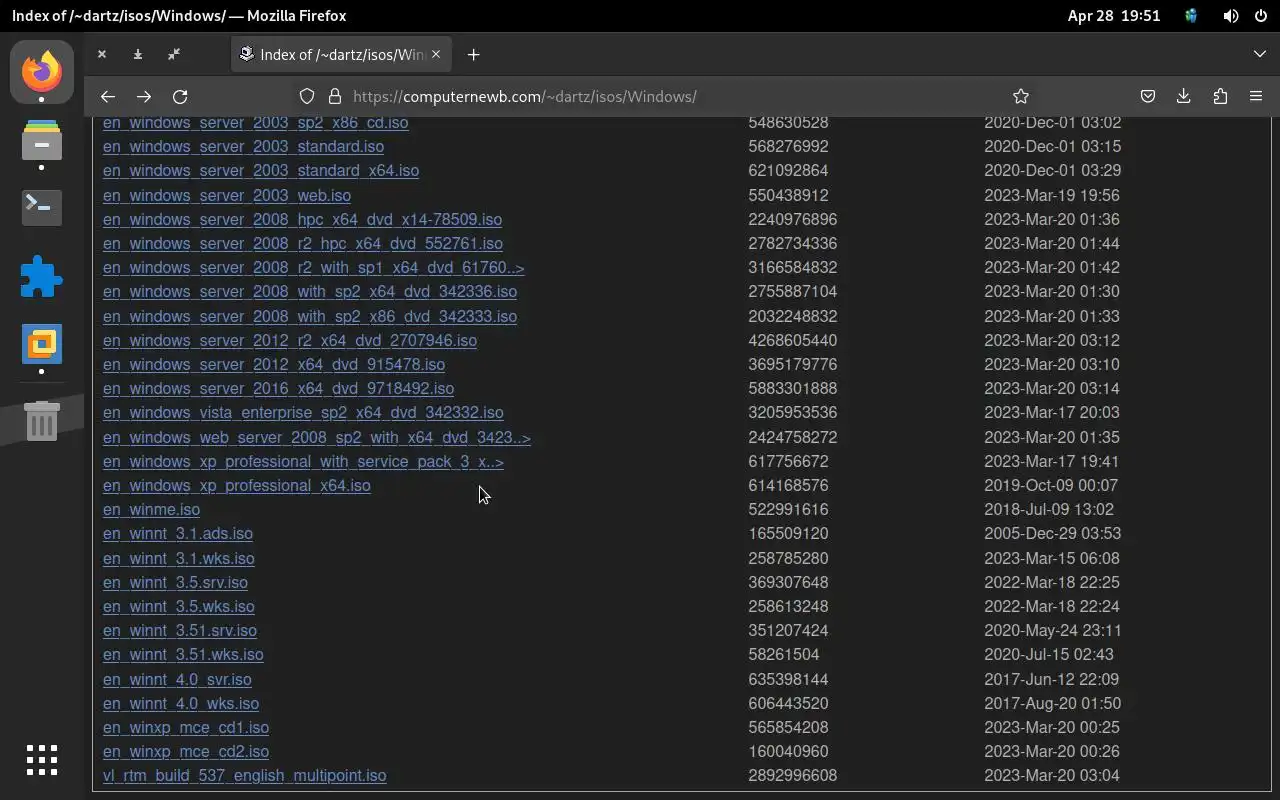Go forward to the next page
Image resolution: width=1280 pixels, height=800 pixels.
point(144,96)
